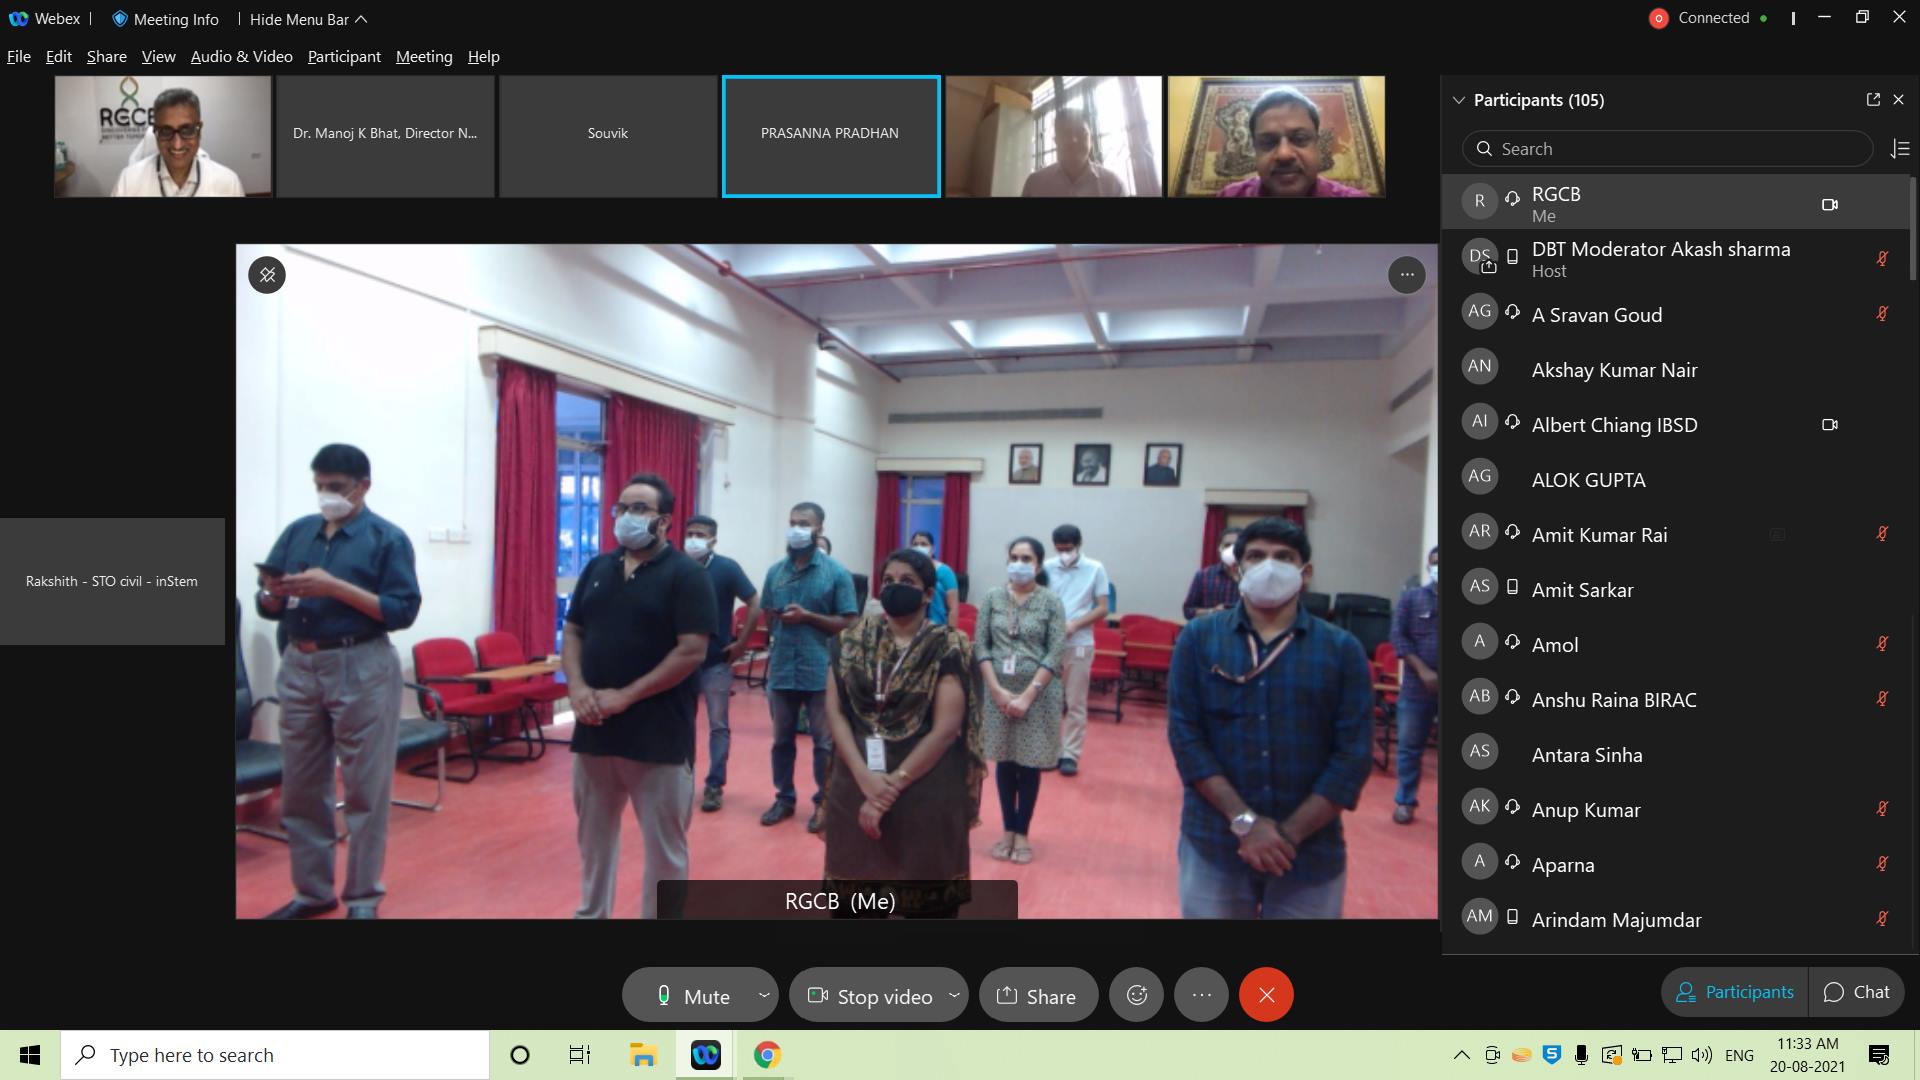Hide the menu bar

point(308,19)
